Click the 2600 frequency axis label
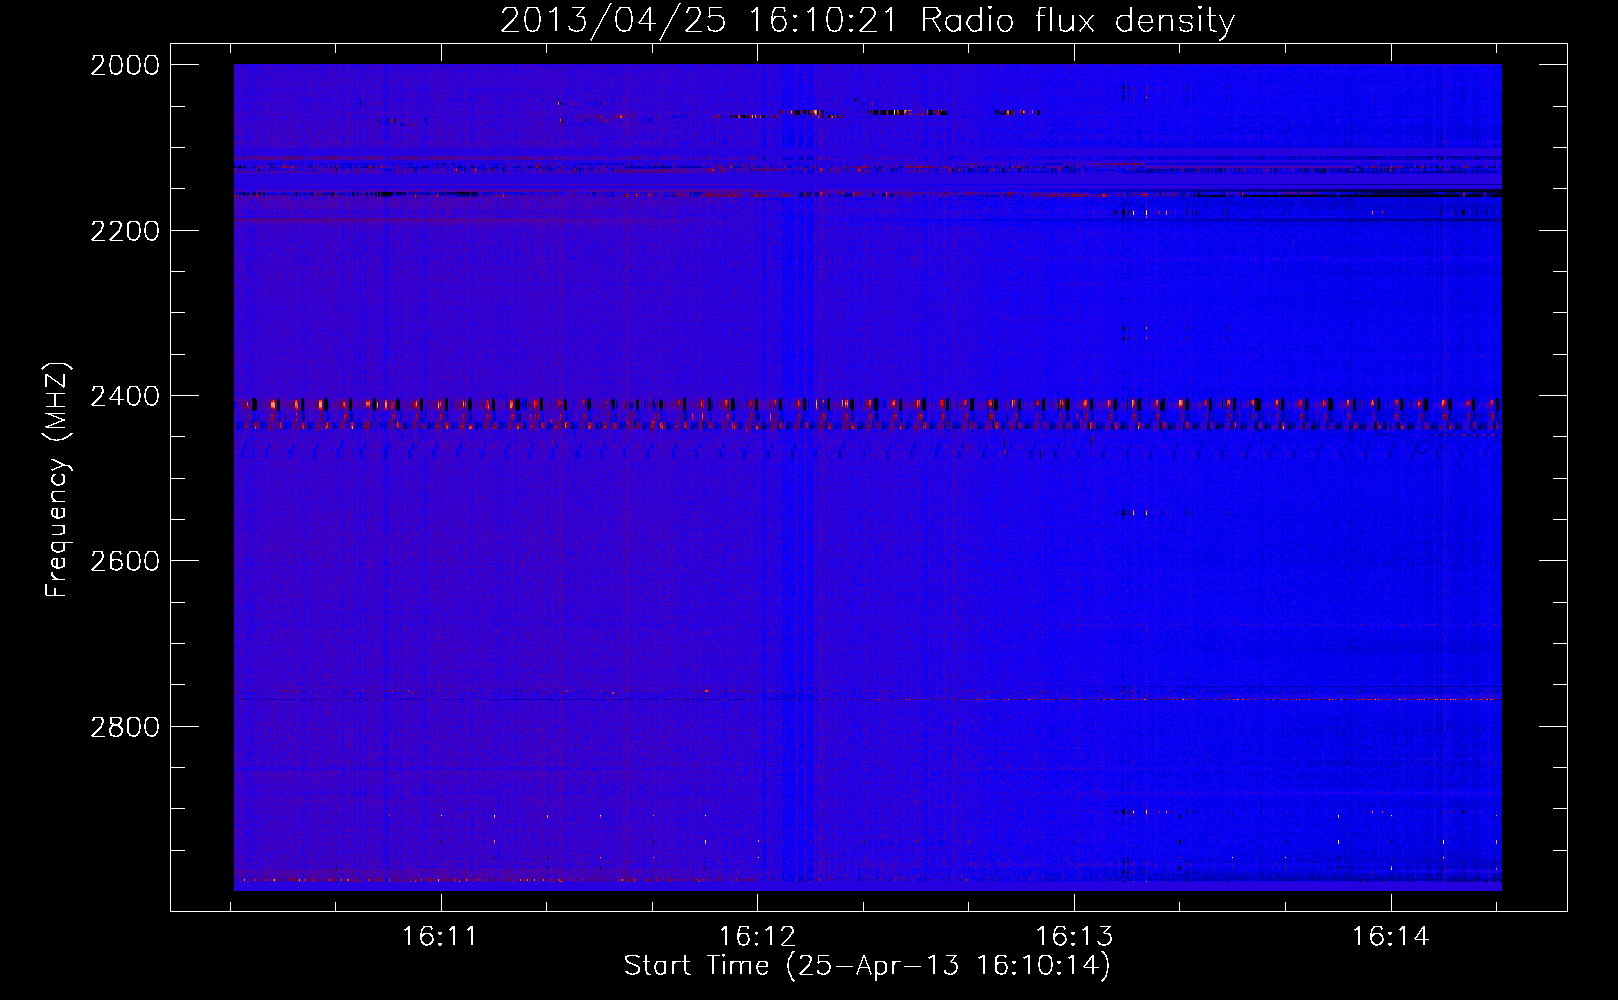The width and height of the screenshot is (1618, 1000). pos(125,561)
